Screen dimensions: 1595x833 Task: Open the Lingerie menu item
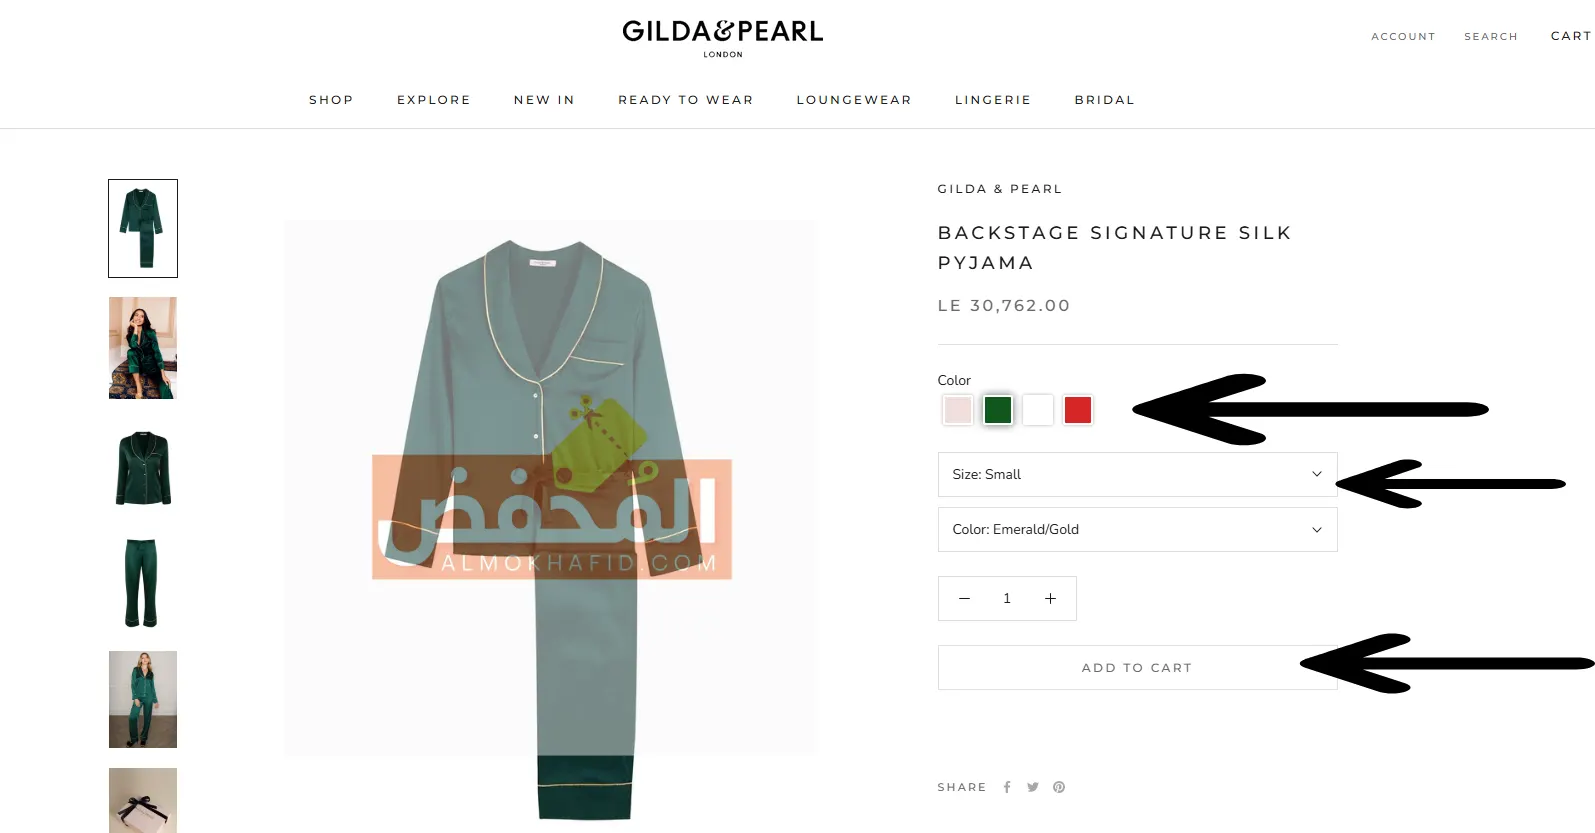coord(993,100)
